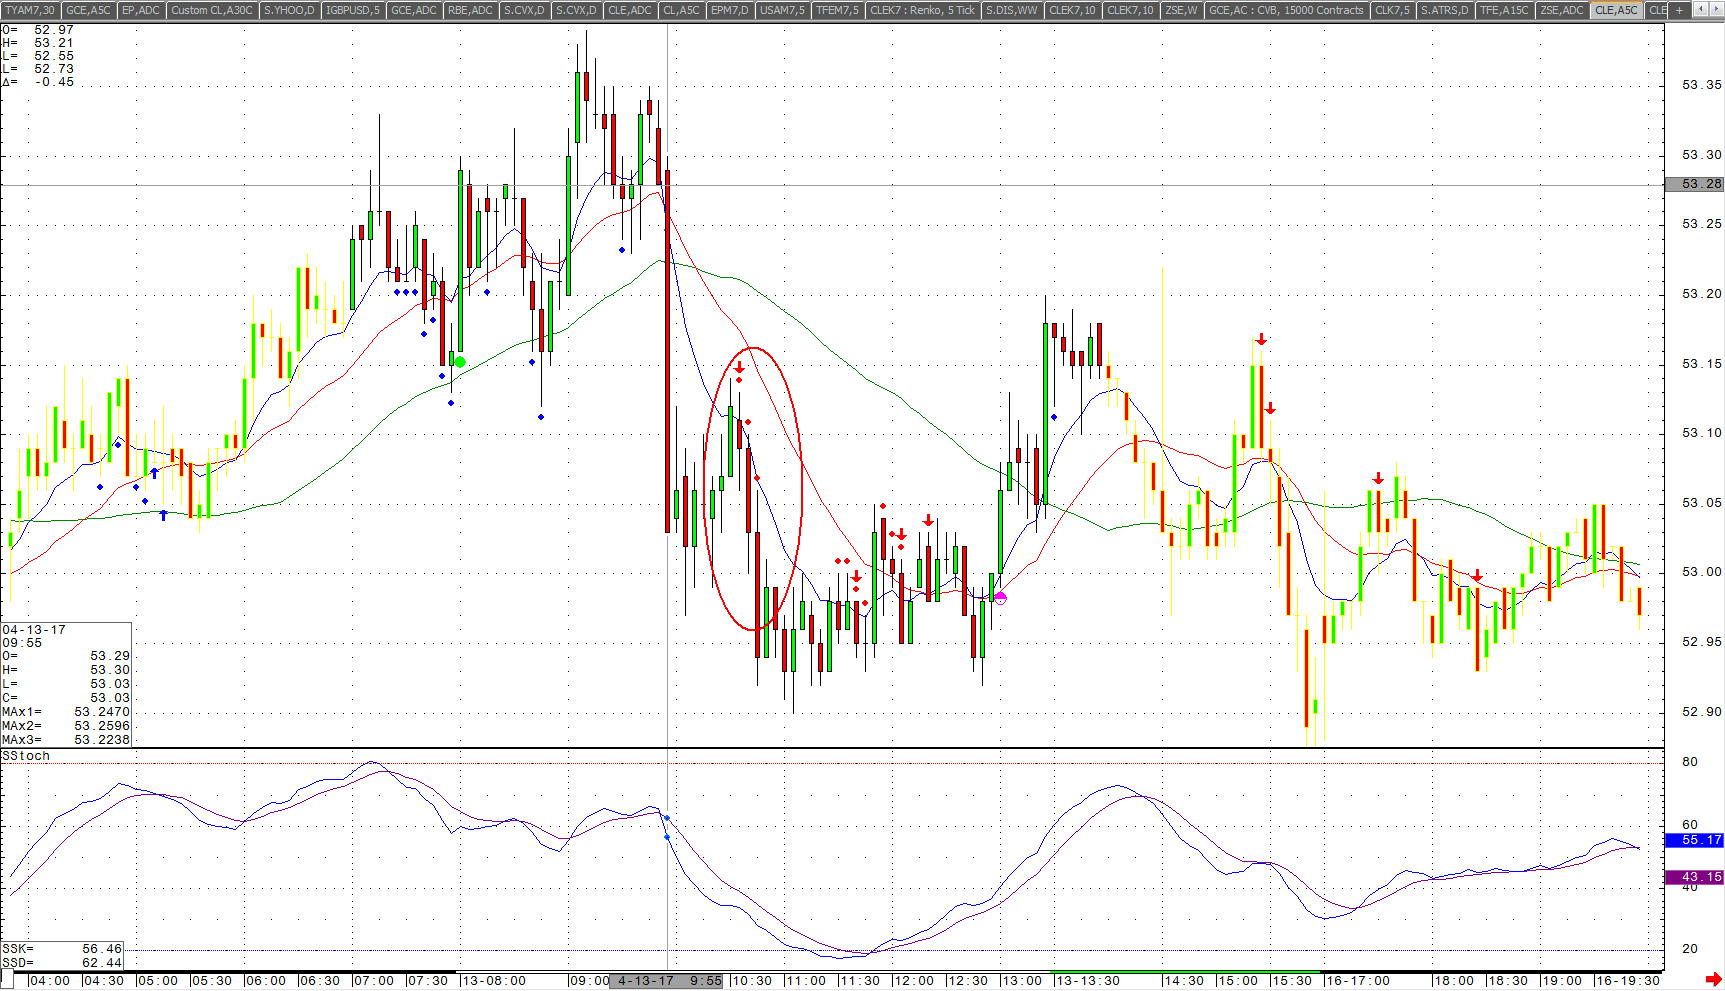Click the 16-17:00 time axis label
Image resolution: width=1725 pixels, height=991 pixels.
click(1357, 980)
